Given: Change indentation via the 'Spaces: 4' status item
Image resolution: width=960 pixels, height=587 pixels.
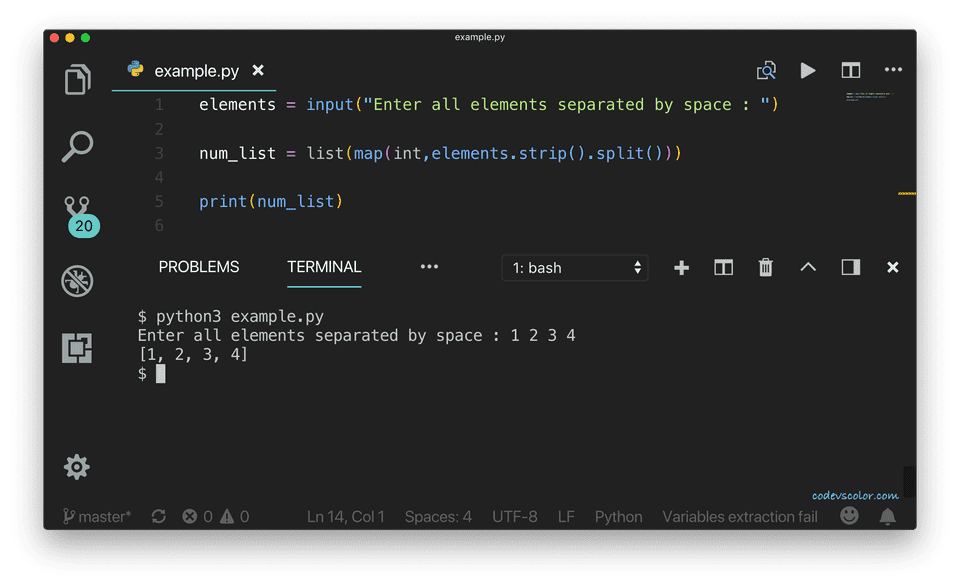Looking at the screenshot, I should coord(439,516).
